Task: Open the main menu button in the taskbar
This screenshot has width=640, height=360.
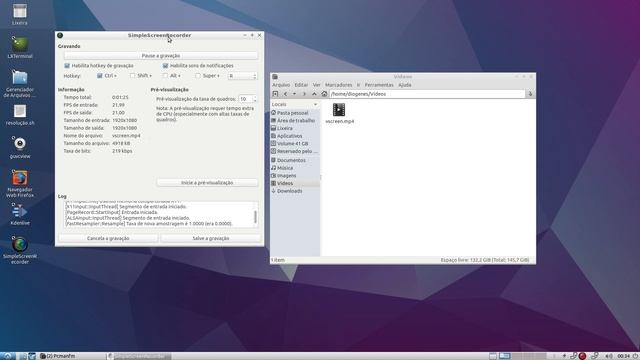Action: (x=7, y=356)
